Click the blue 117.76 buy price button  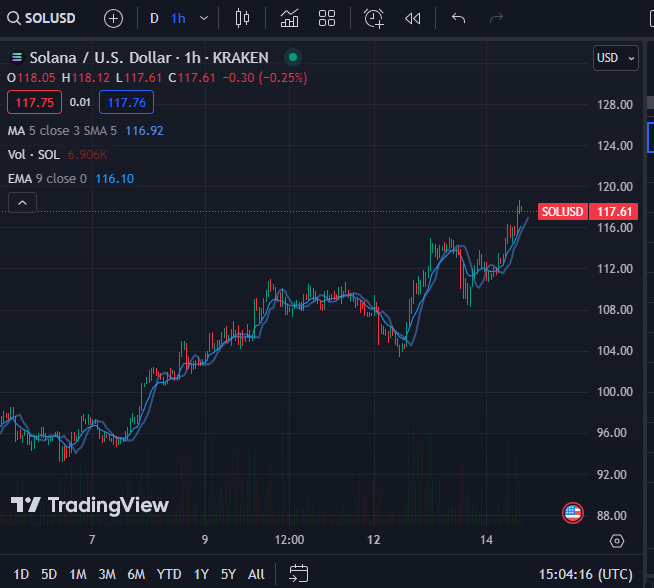126,102
